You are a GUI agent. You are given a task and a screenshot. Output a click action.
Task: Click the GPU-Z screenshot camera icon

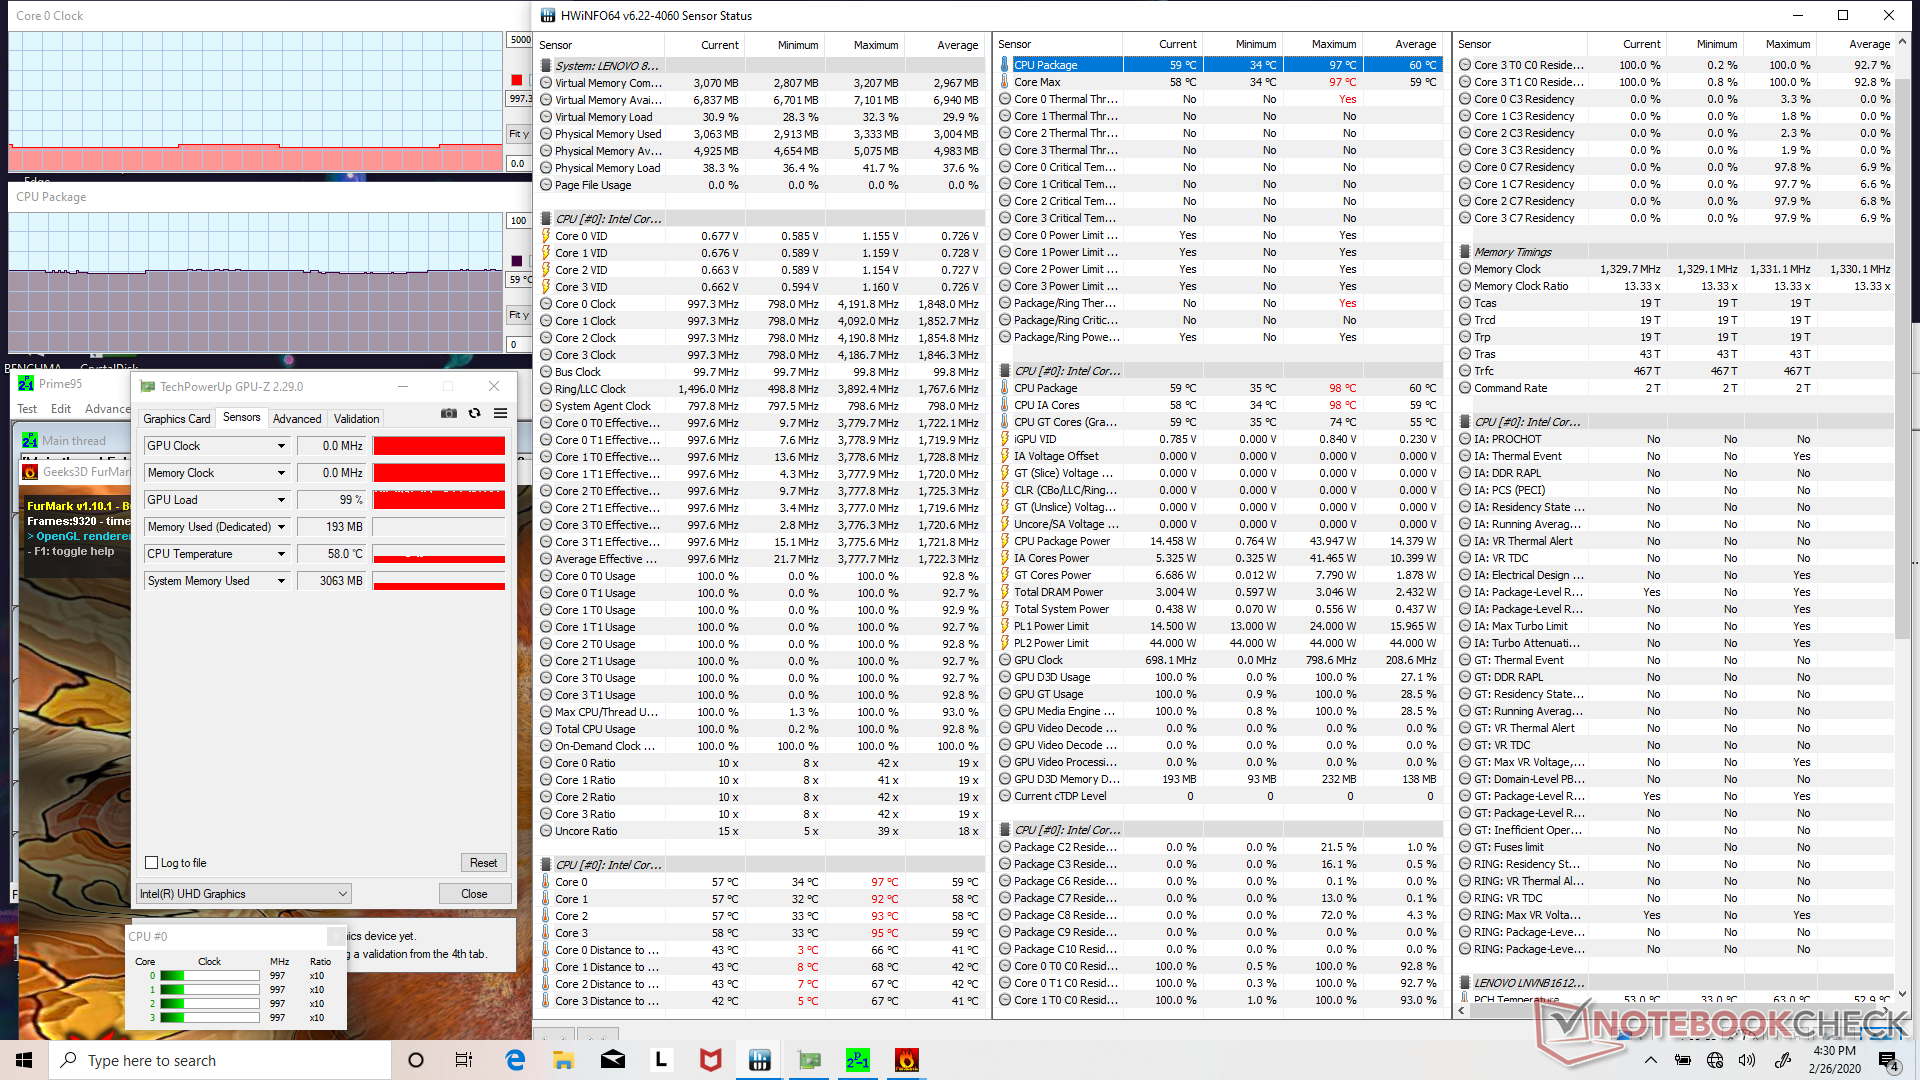(x=449, y=413)
